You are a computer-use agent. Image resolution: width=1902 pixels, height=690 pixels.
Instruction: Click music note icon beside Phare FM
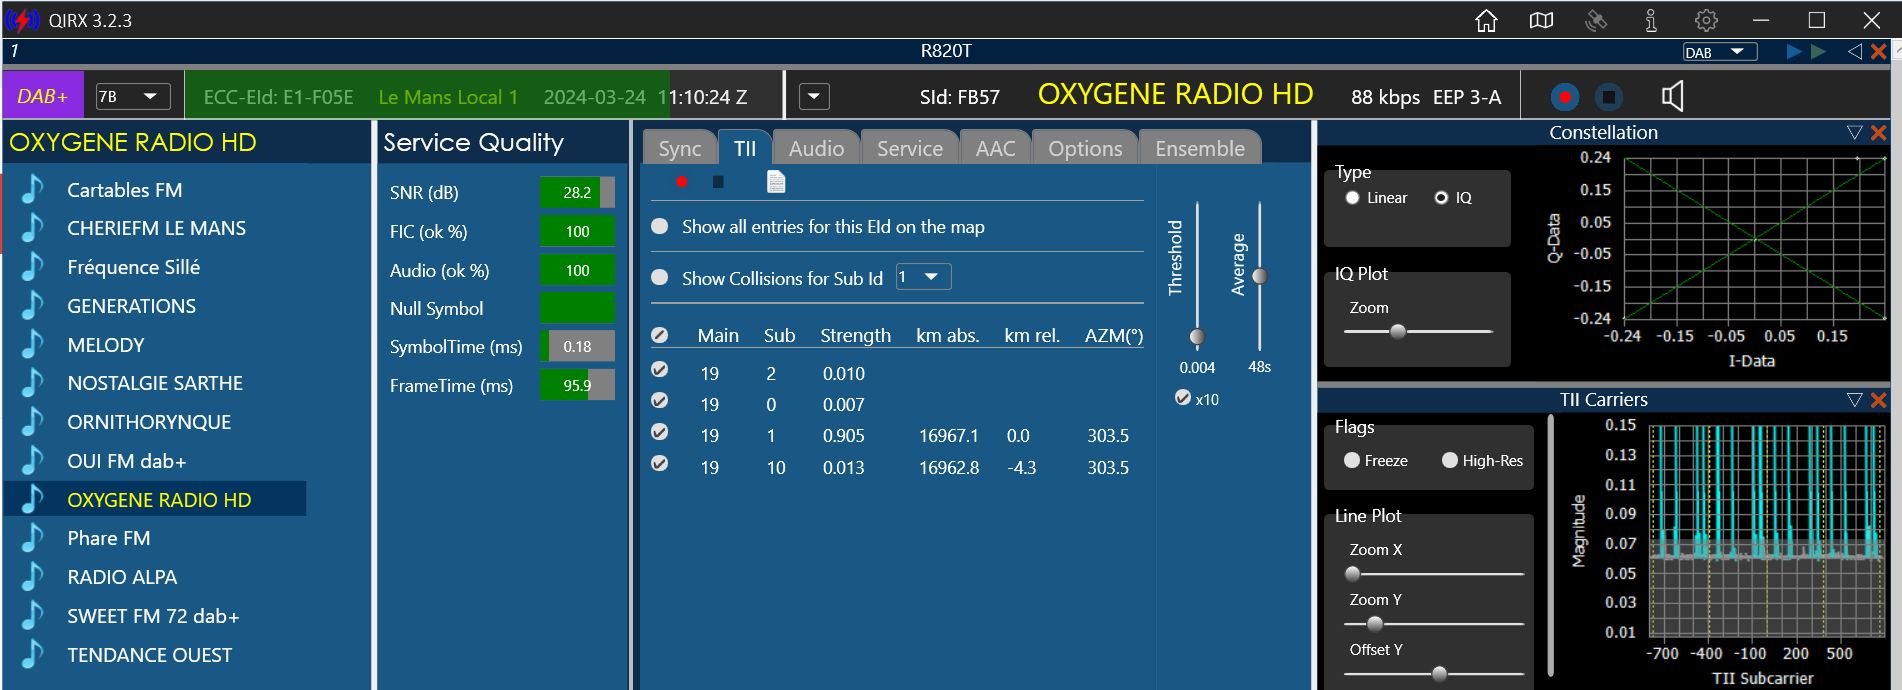point(33,538)
